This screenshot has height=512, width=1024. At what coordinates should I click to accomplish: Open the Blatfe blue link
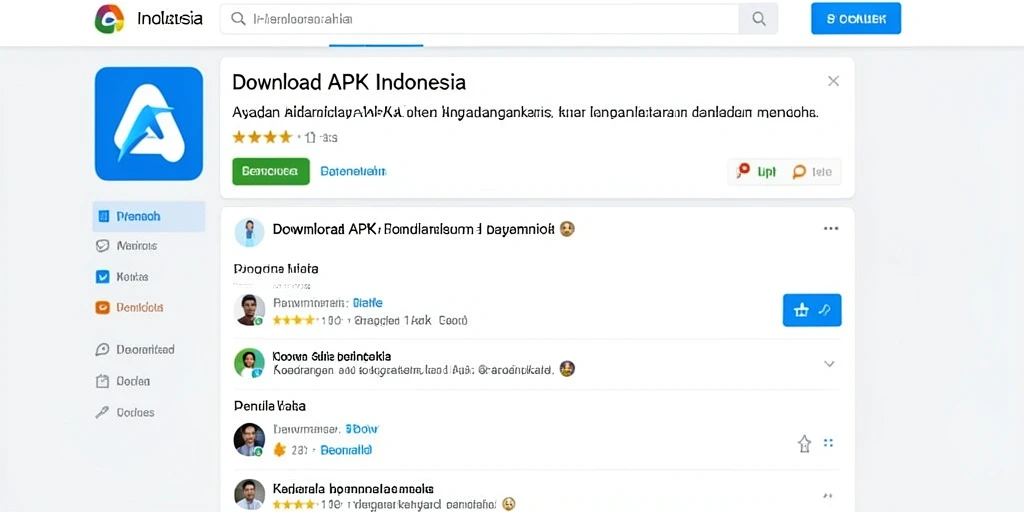[368, 303]
